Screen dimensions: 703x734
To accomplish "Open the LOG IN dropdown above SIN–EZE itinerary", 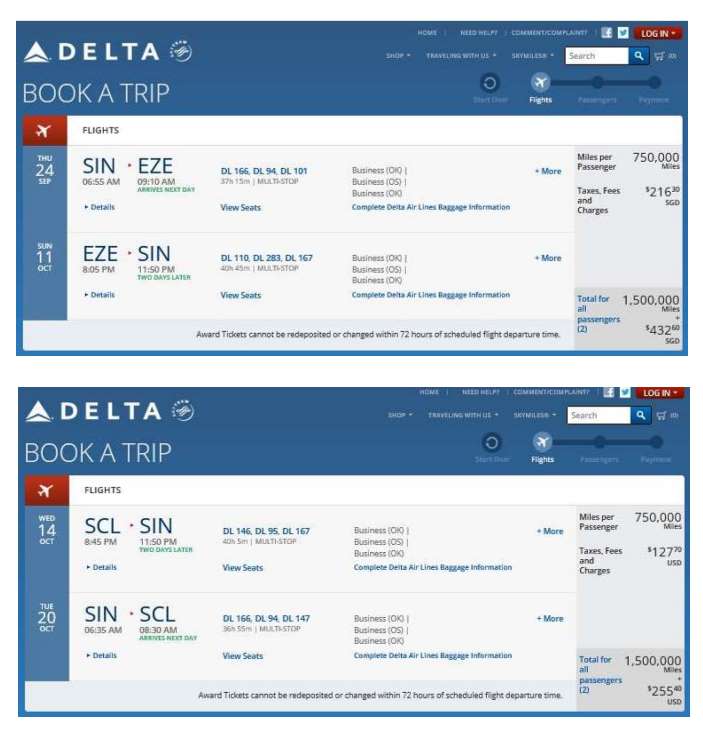I will pos(658,33).
